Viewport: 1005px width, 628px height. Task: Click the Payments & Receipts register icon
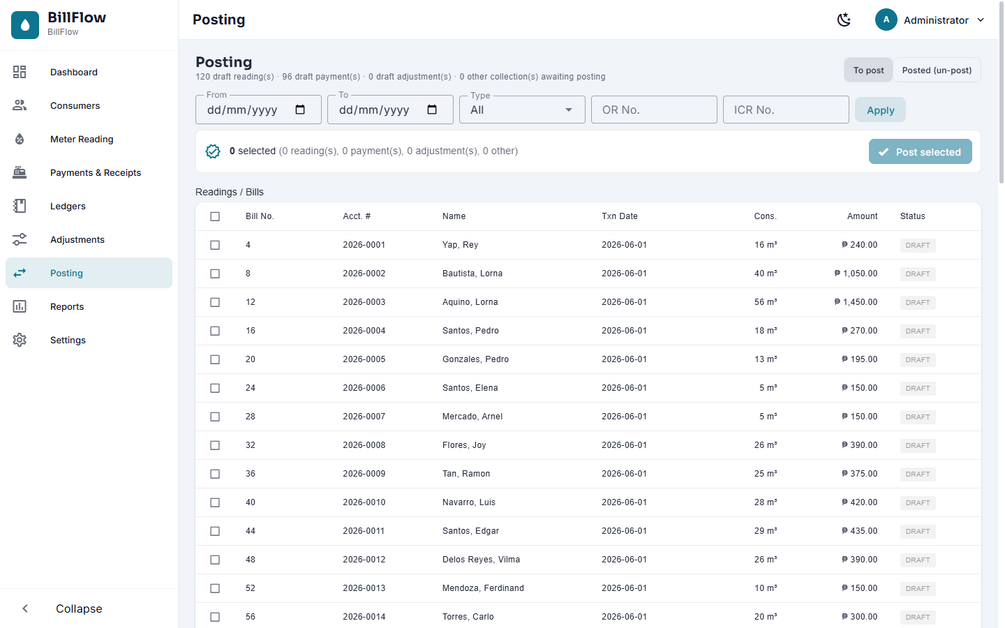click(20, 172)
